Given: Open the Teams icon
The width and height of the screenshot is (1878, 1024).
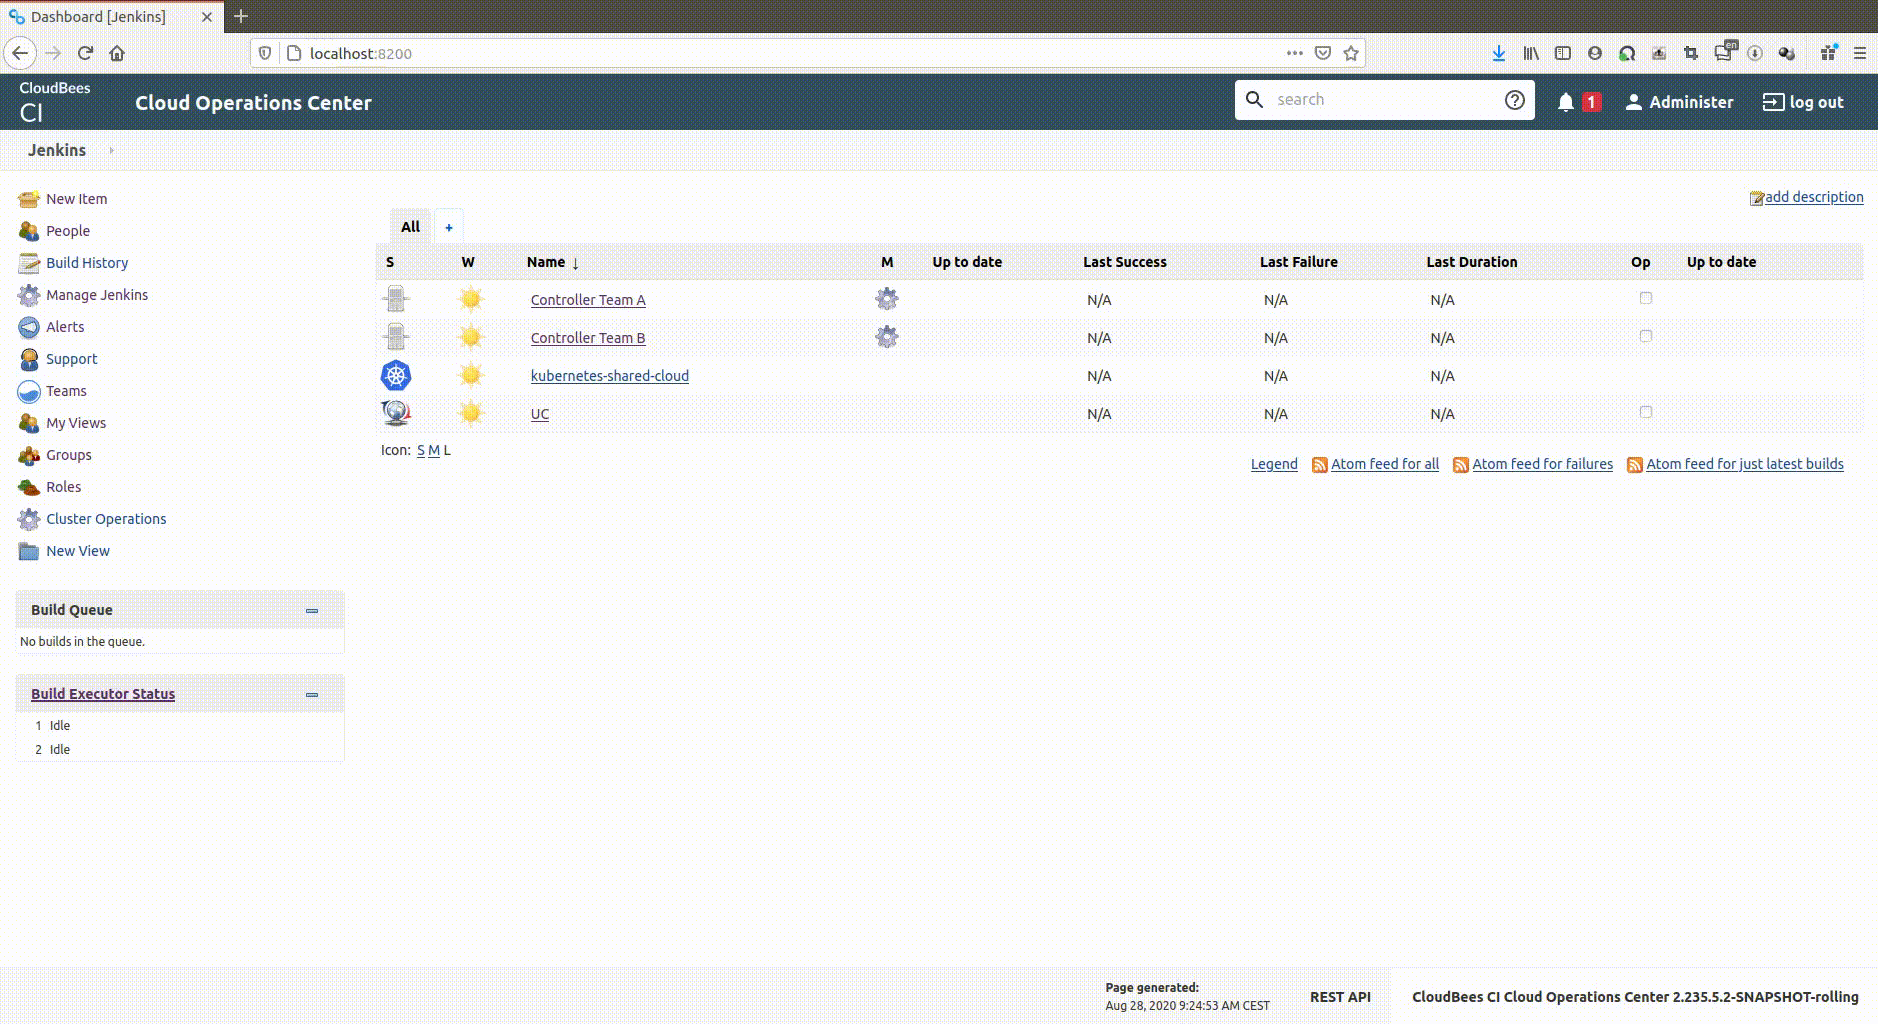Looking at the screenshot, I should [x=29, y=391].
